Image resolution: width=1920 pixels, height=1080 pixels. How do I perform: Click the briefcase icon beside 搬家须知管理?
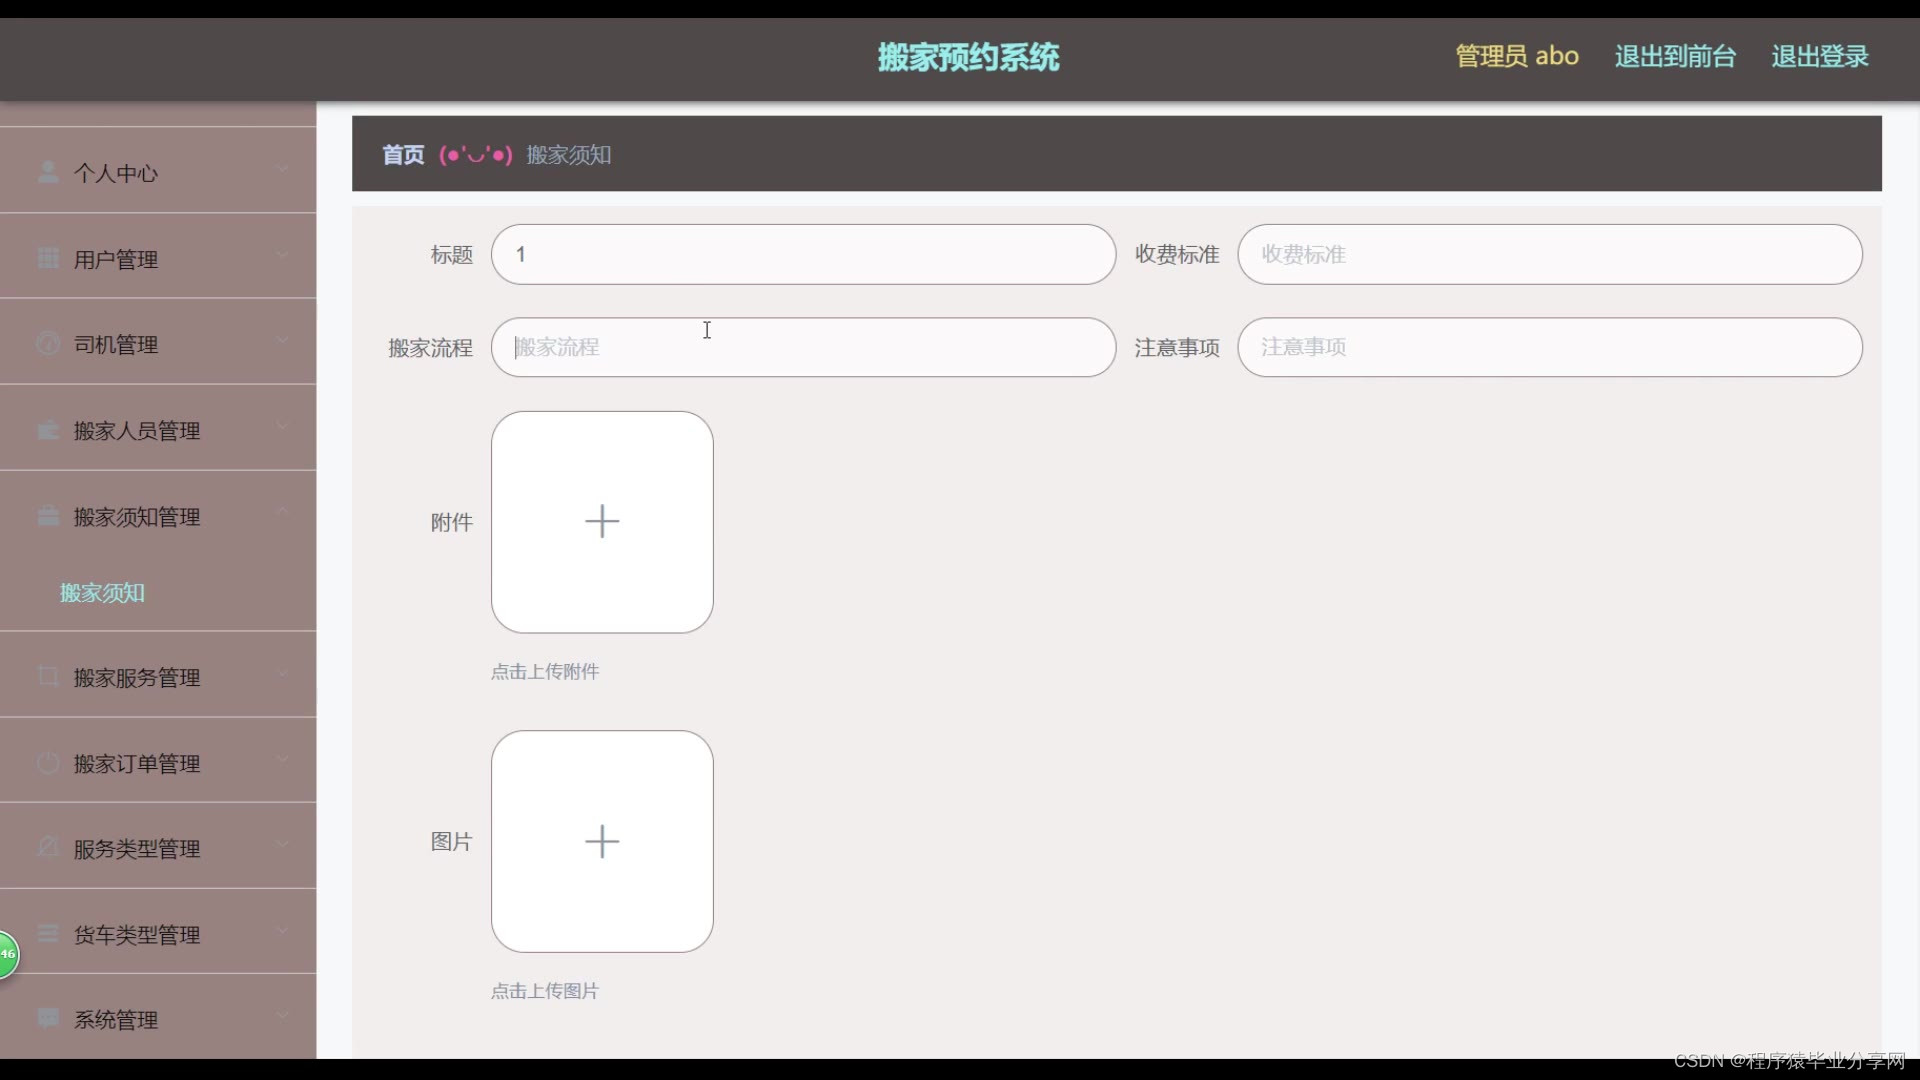[x=47, y=516]
